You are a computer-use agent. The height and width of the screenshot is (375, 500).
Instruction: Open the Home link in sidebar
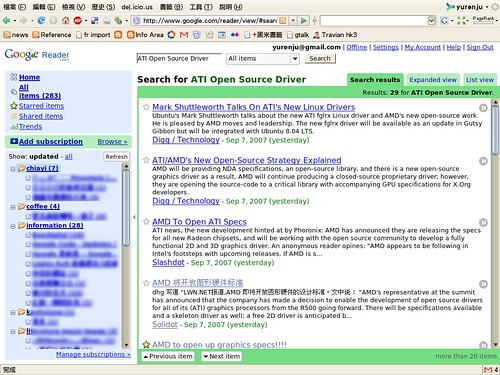pos(29,77)
